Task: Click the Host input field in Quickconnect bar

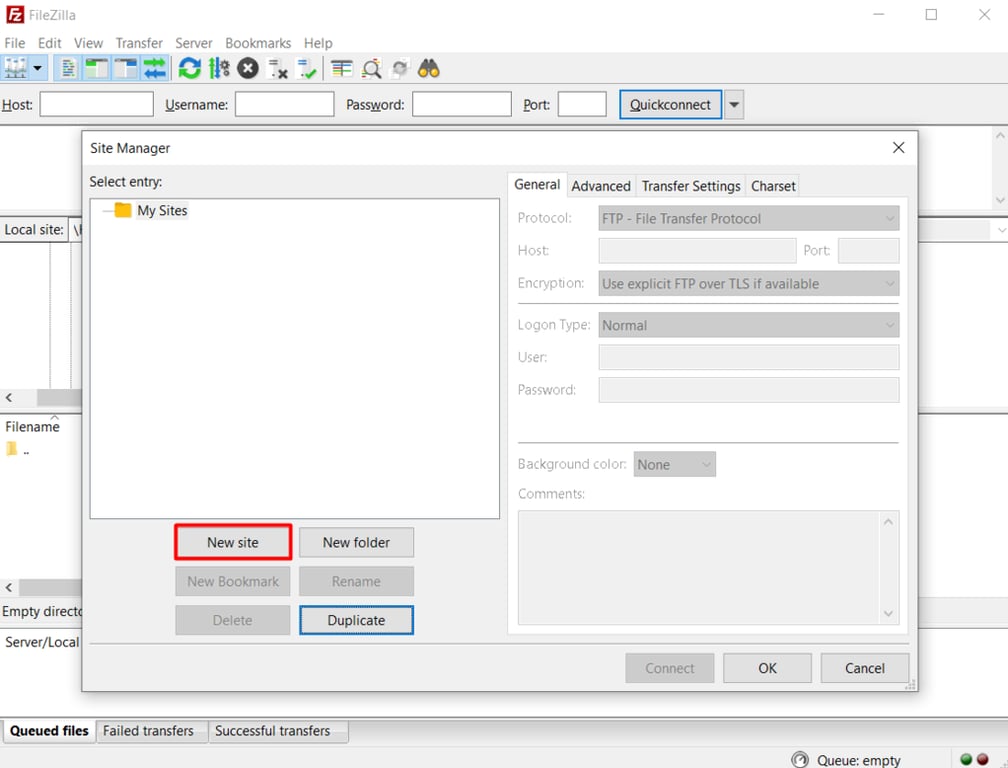Action: click(96, 104)
